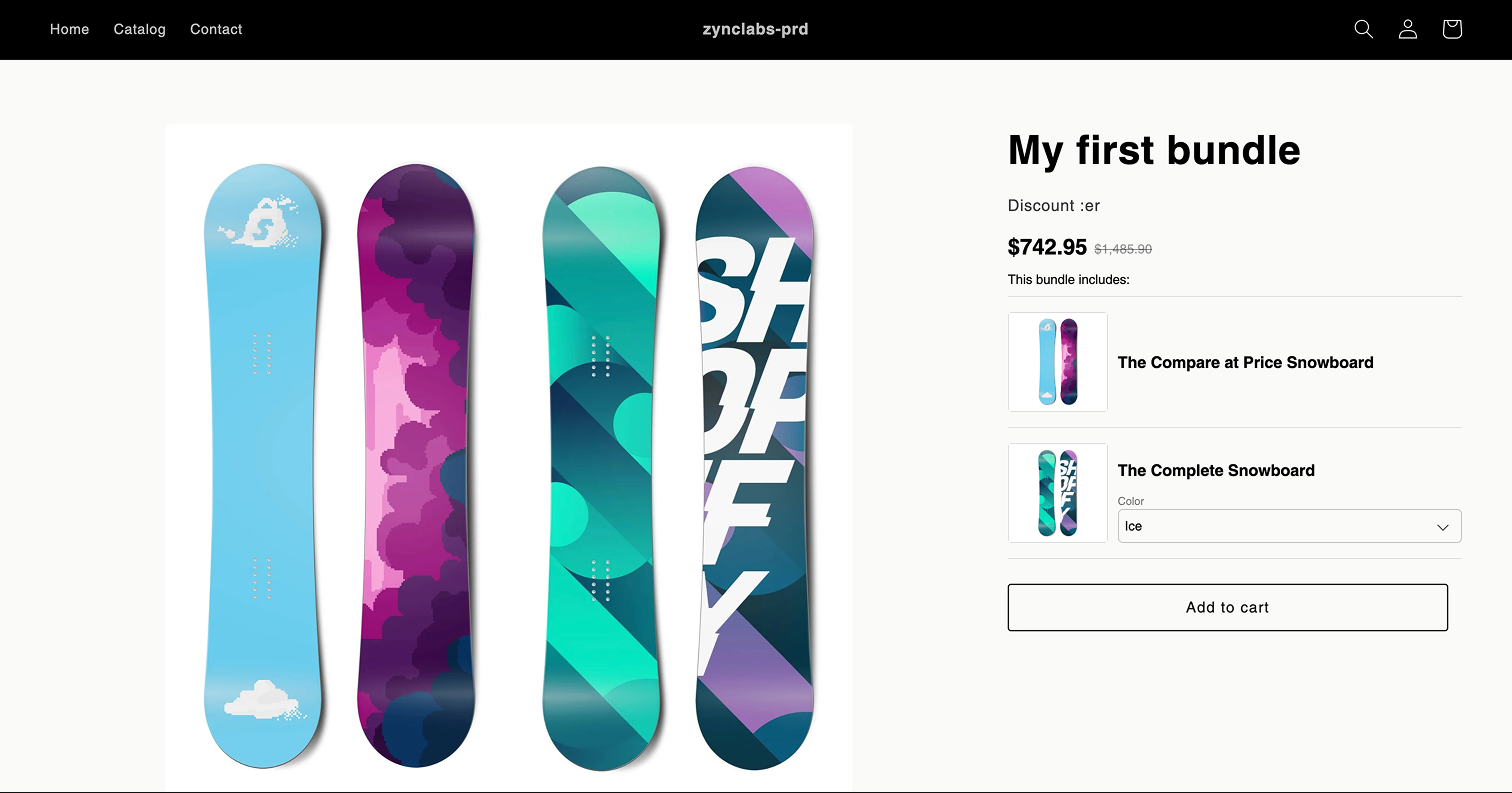The height and width of the screenshot is (793, 1512).
Task: Click the light blue snowboard in main image
Action: click(x=263, y=465)
